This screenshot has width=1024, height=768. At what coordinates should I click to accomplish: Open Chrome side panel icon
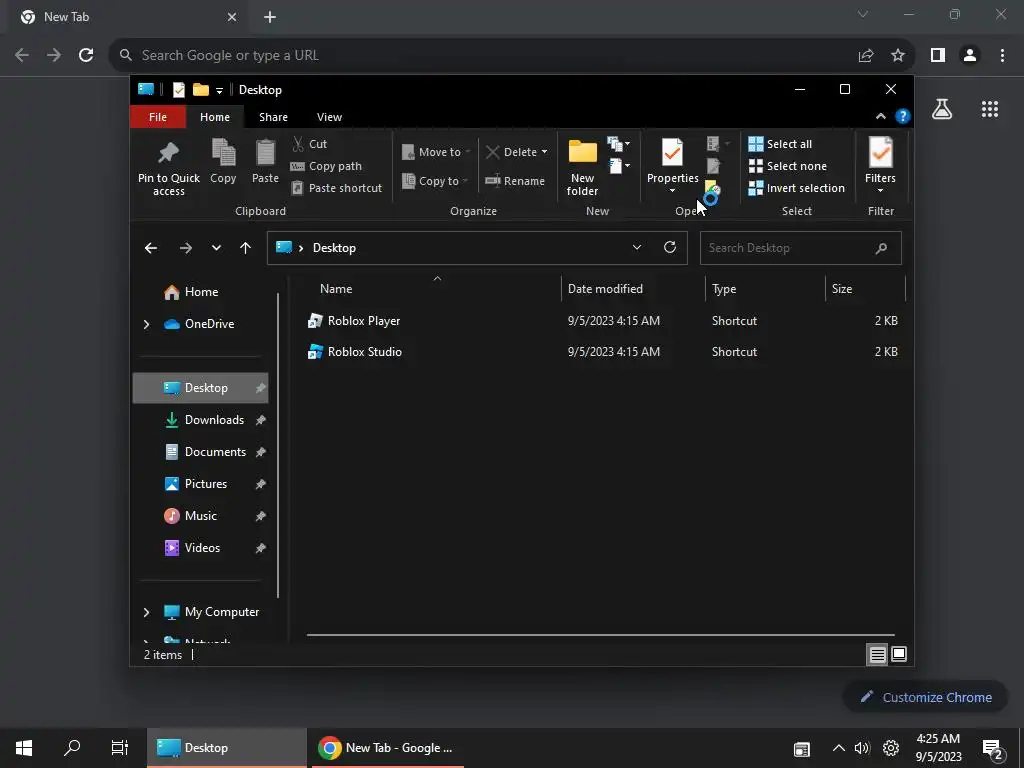[x=938, y=56]
